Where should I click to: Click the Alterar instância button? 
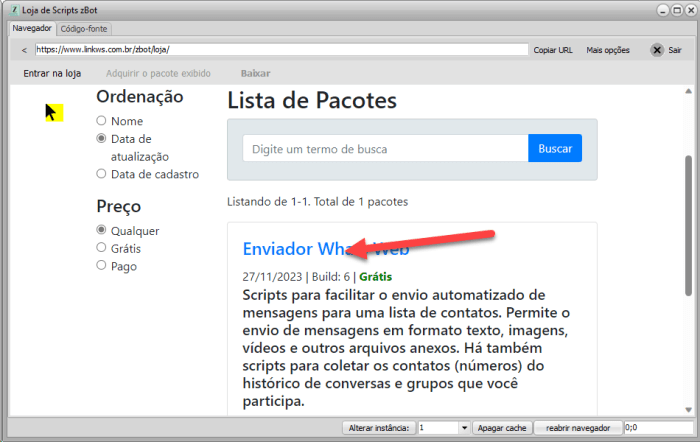tap(379, 428)
